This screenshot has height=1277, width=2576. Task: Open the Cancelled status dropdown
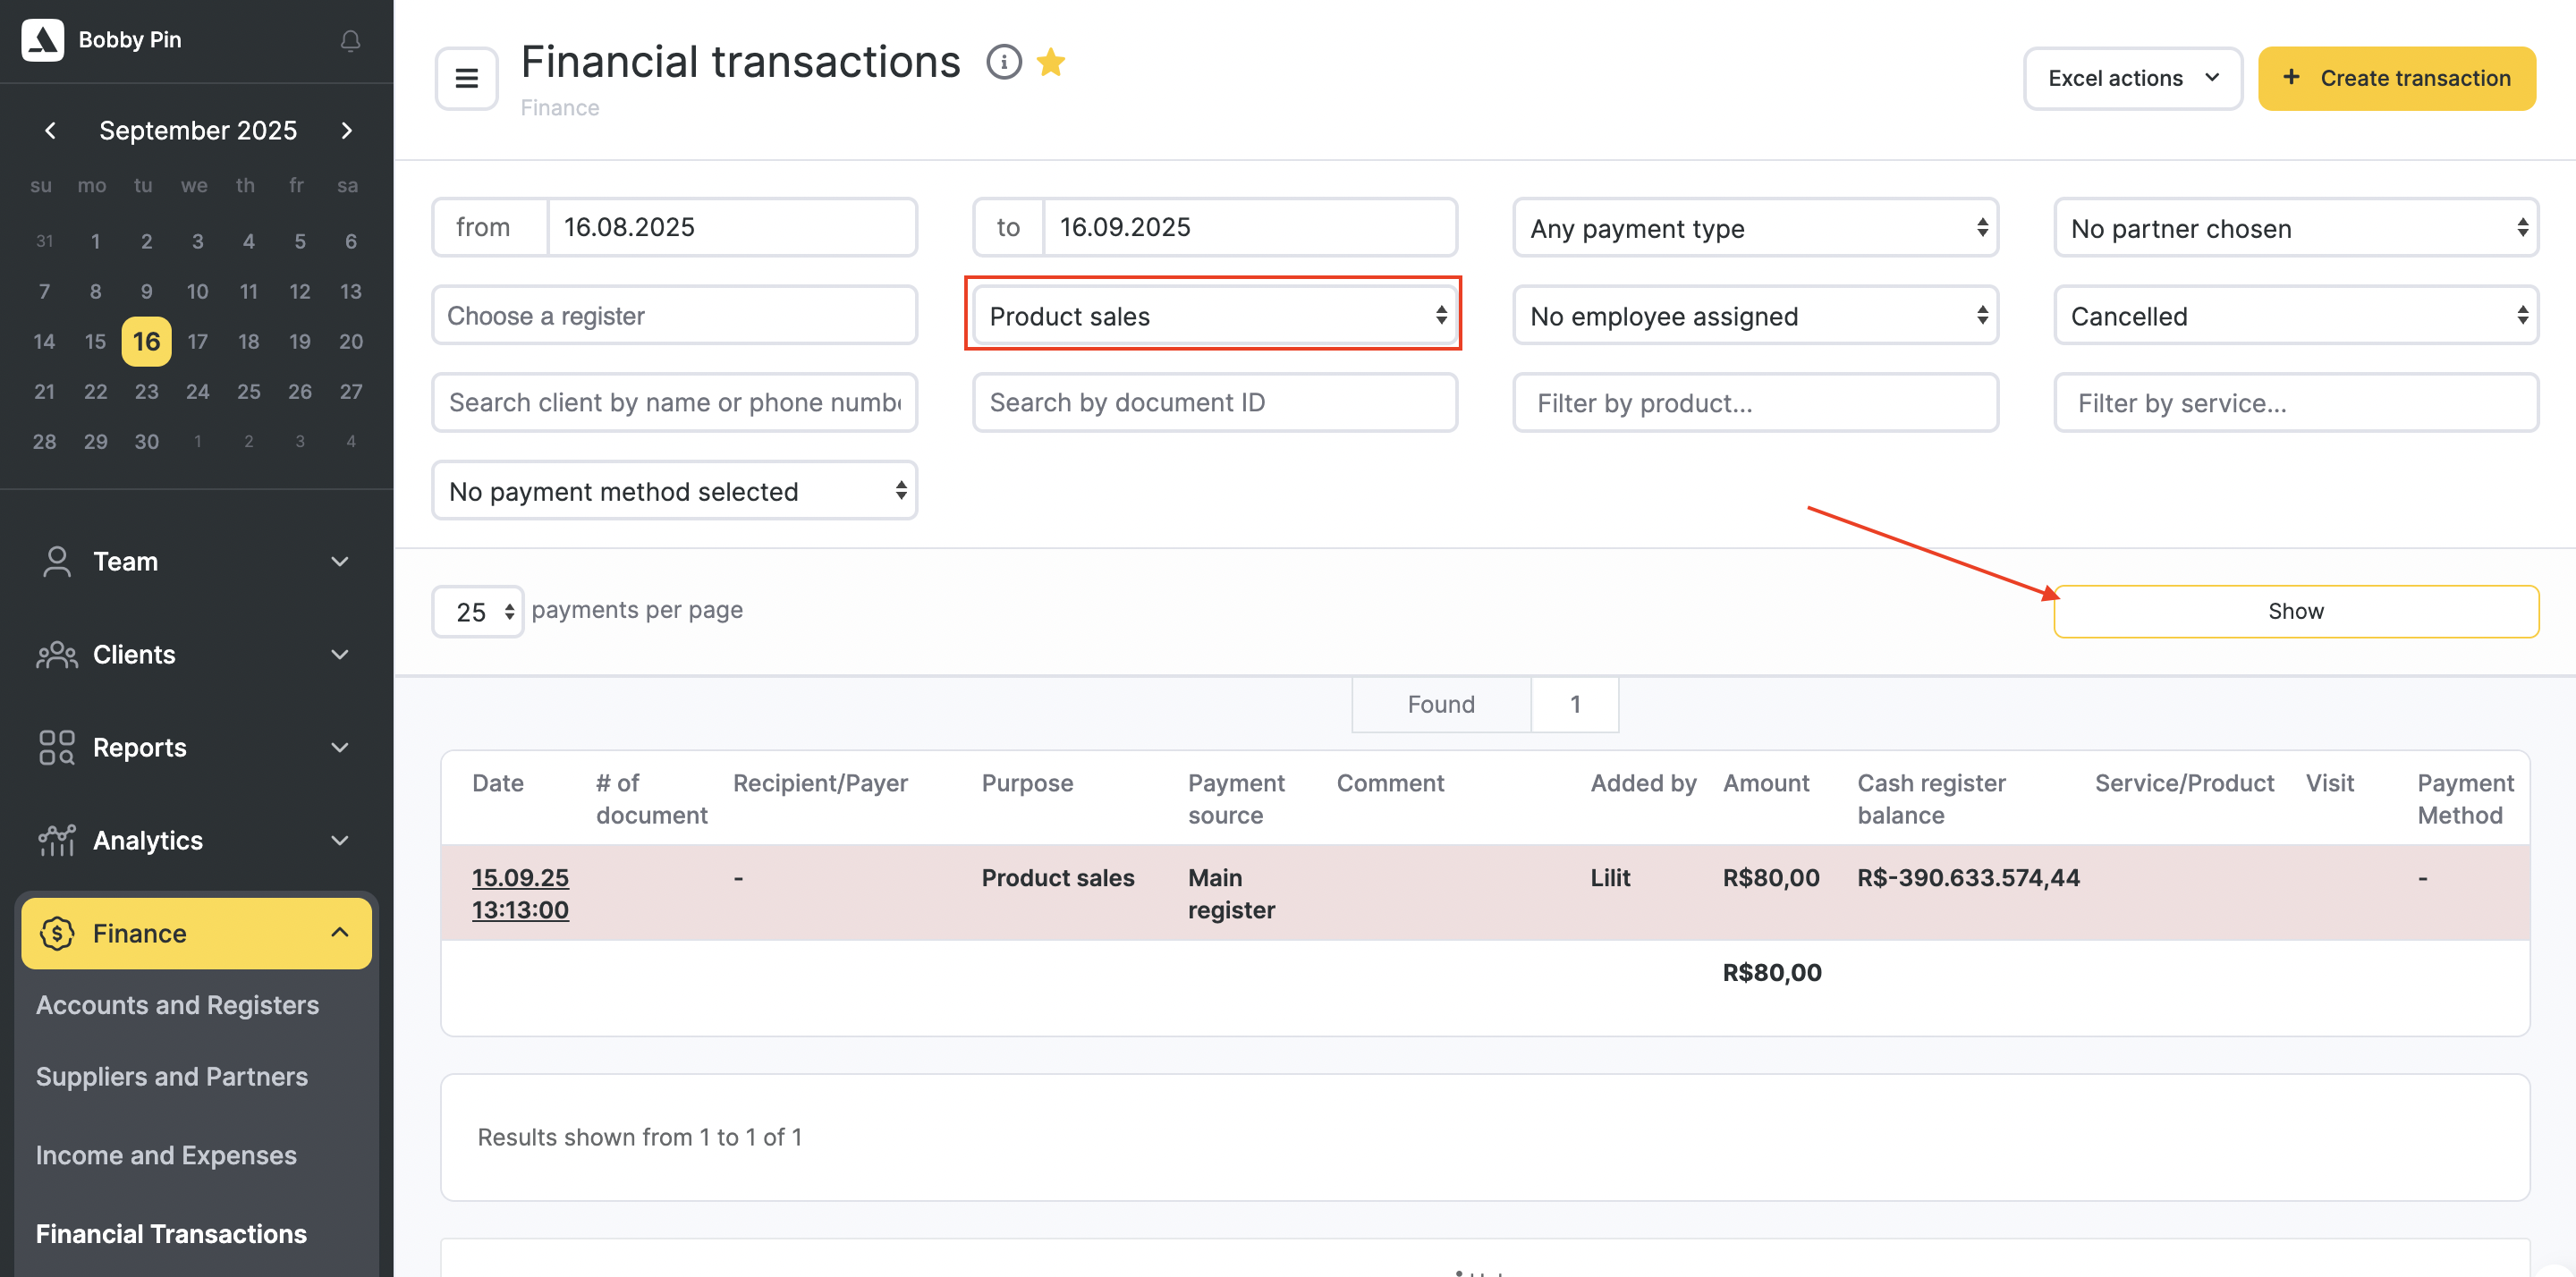click(2295, 316)
